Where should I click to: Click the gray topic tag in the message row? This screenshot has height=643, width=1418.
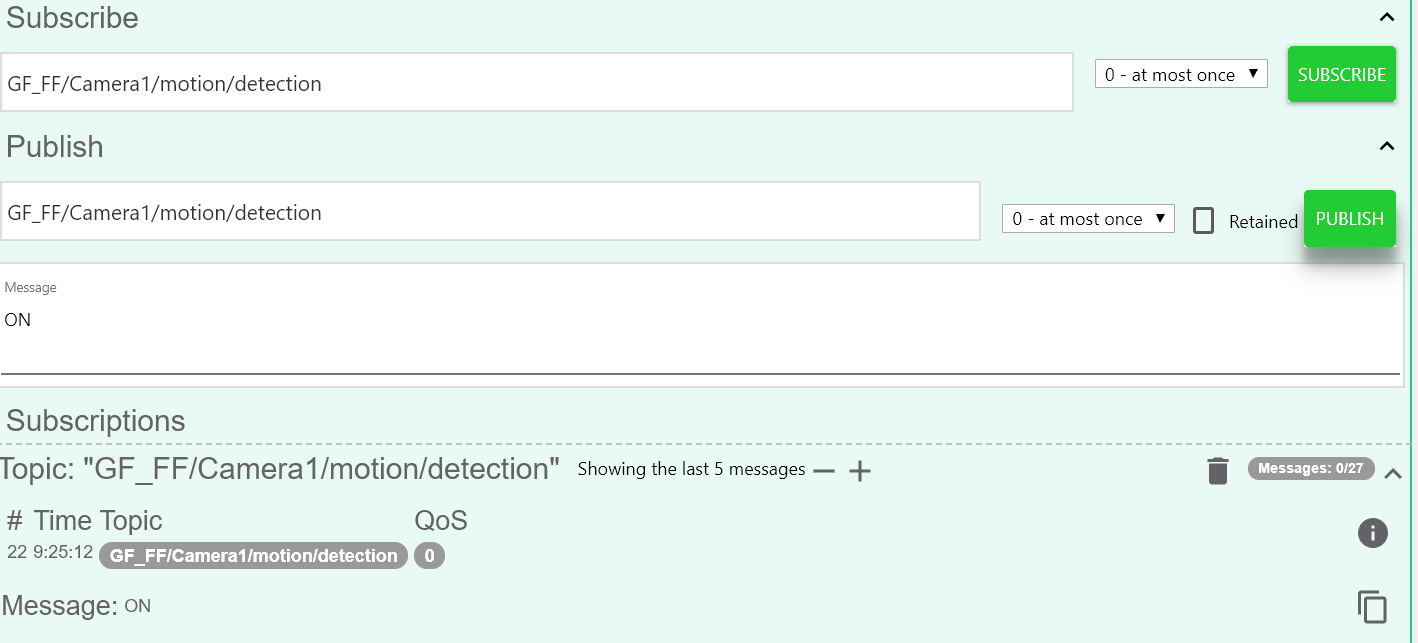[253, 556]
